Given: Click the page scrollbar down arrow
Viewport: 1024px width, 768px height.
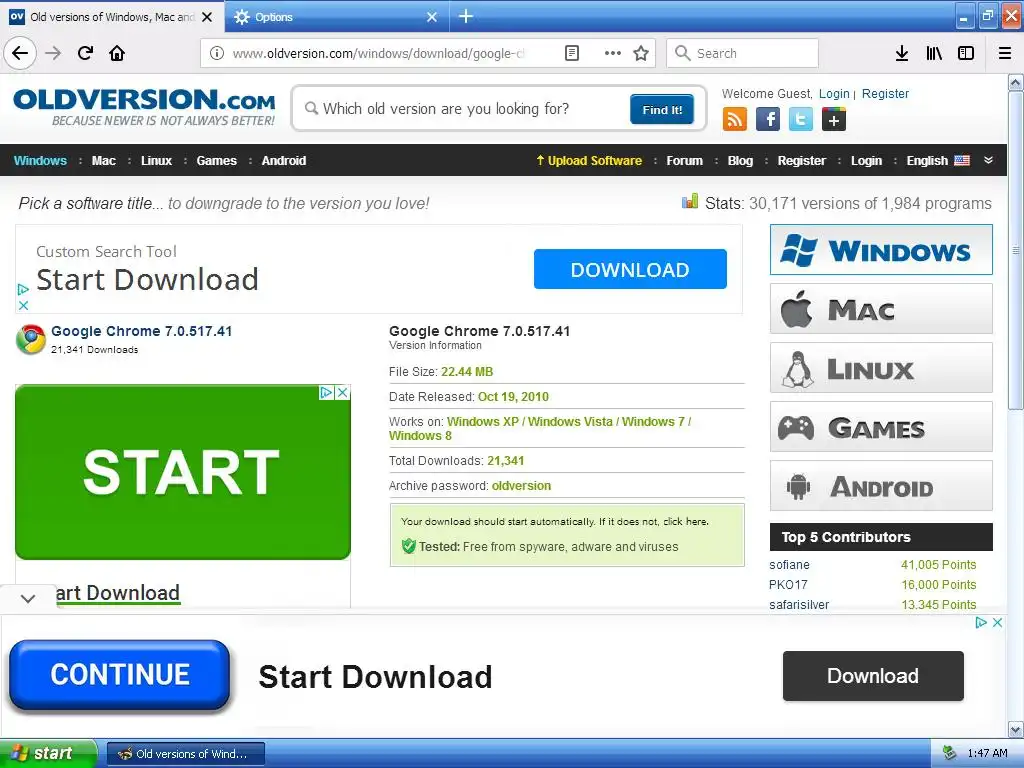Looking at the screenshot, I should click(1016, 729).
